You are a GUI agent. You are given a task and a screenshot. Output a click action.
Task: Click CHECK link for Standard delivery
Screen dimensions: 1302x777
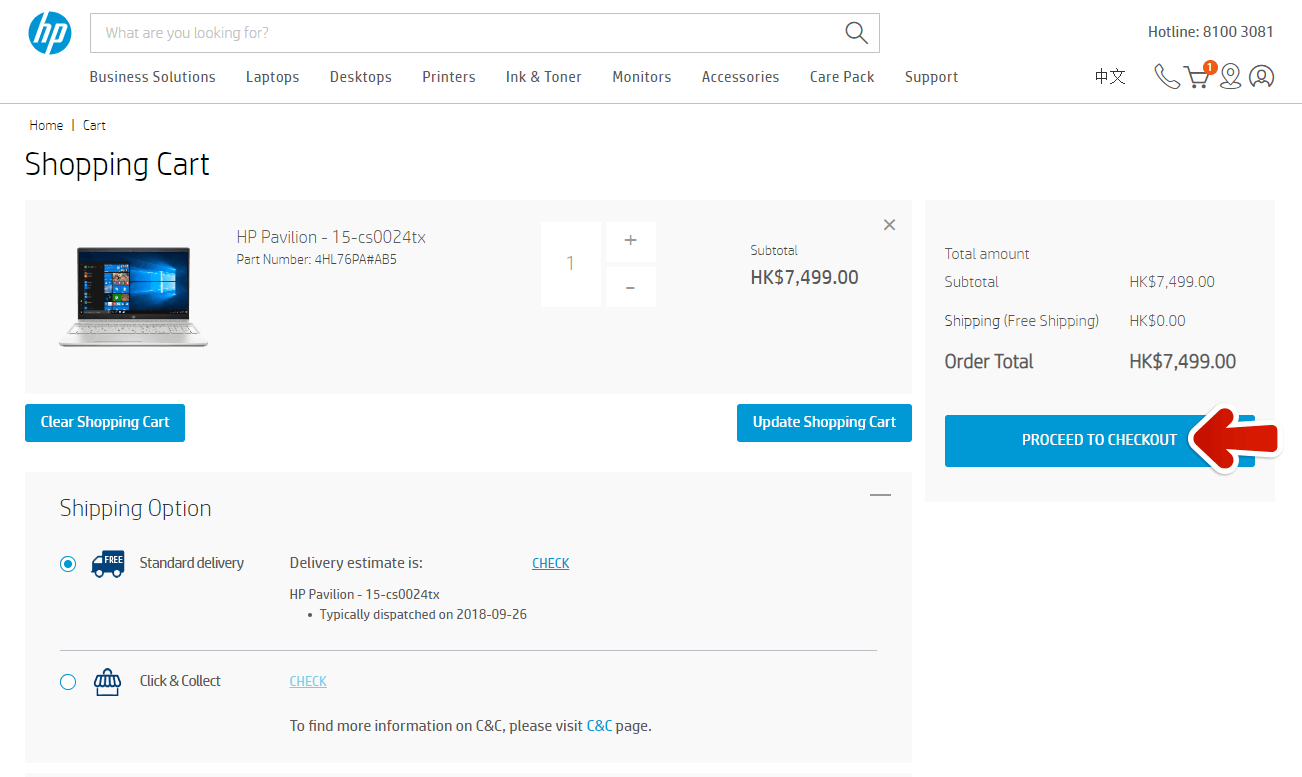(x=551, y=564)
